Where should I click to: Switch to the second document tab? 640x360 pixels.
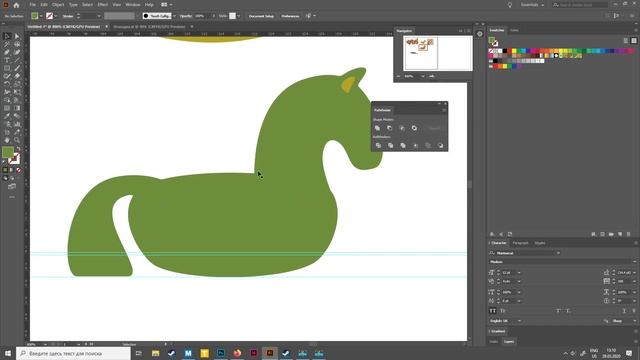(149, 27)
